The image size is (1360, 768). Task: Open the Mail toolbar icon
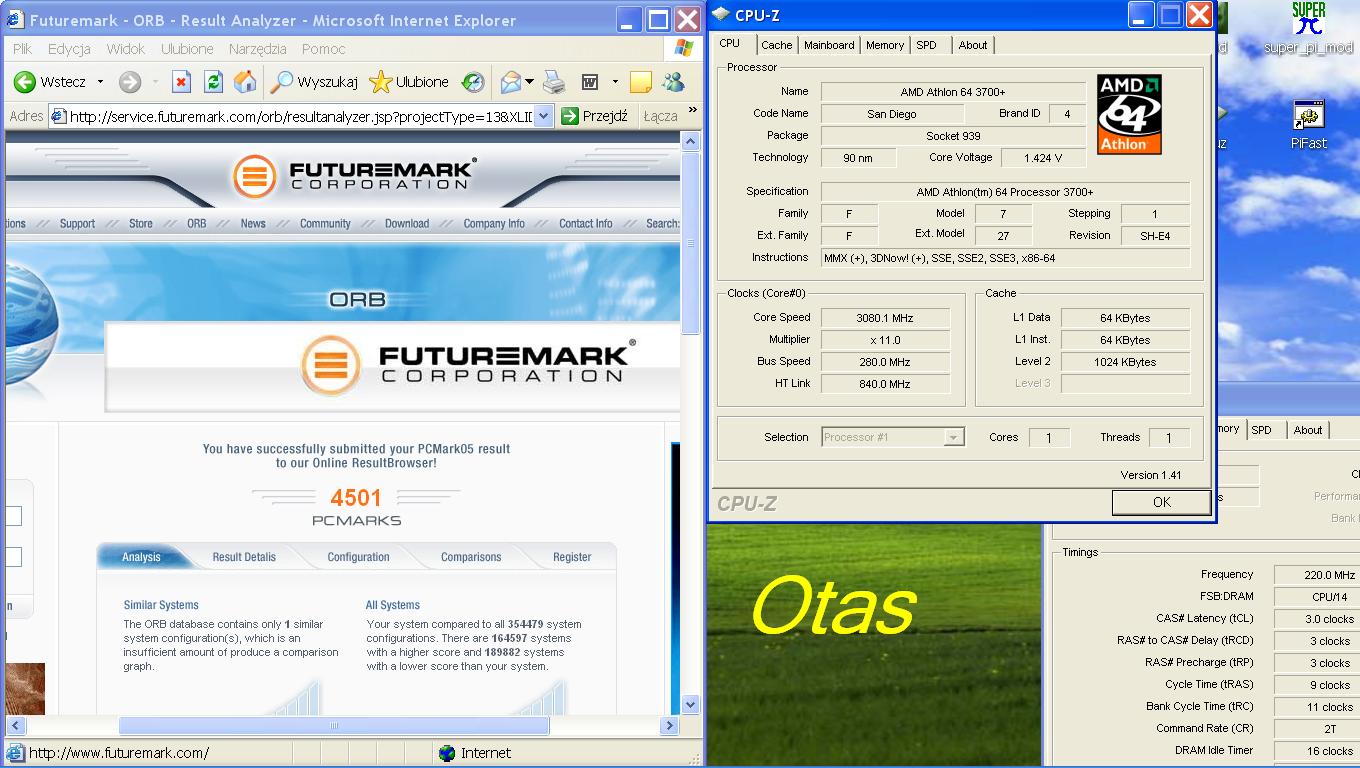pos(511,82)
